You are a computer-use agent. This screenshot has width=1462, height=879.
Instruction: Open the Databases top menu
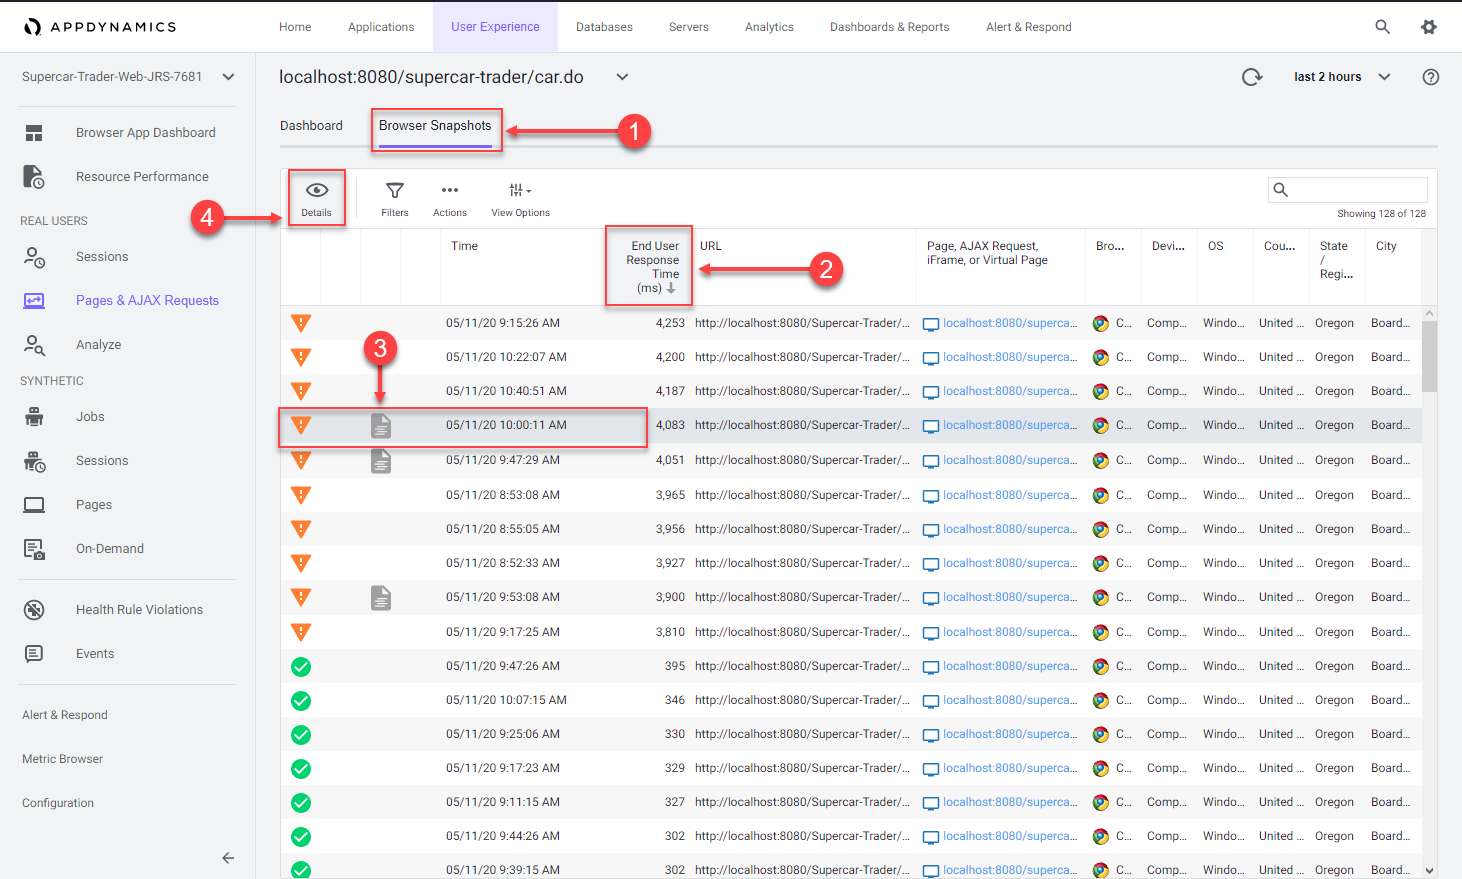[x=604, y=27]
